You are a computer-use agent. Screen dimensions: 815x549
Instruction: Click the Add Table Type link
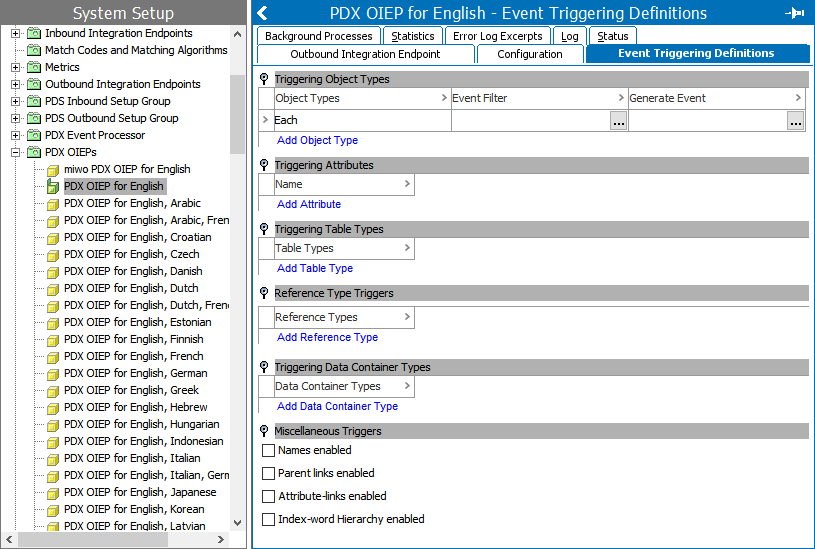(x=315, y=268)
